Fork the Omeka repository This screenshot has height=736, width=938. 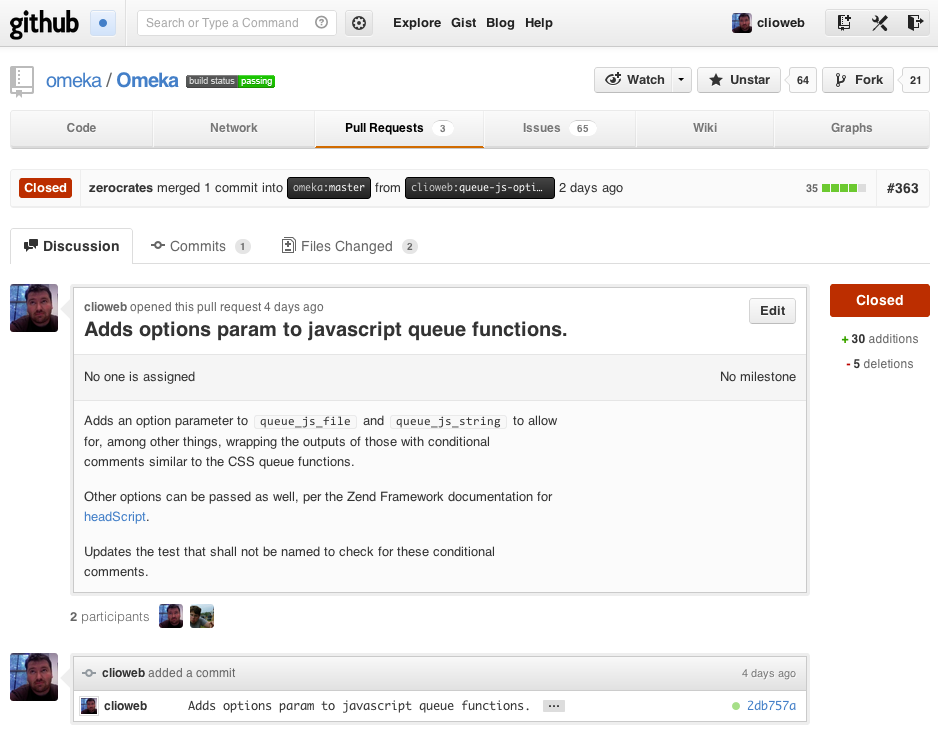point(858,80)
